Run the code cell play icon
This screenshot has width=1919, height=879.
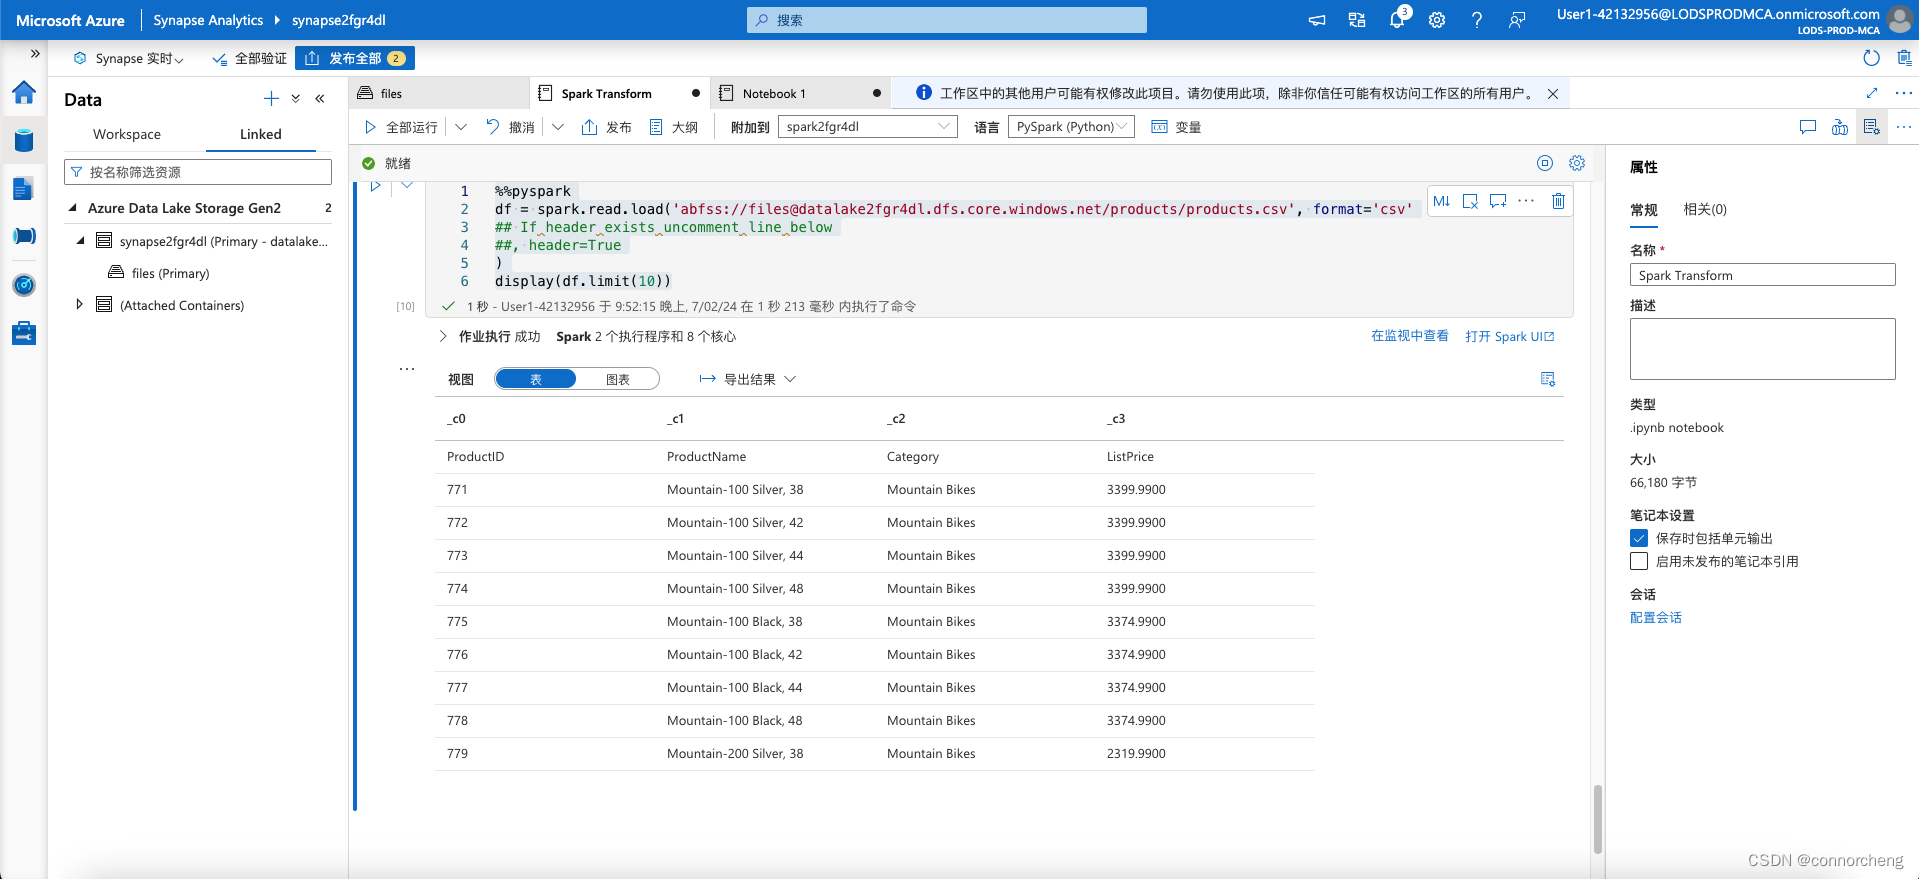(x=376, y=186)
